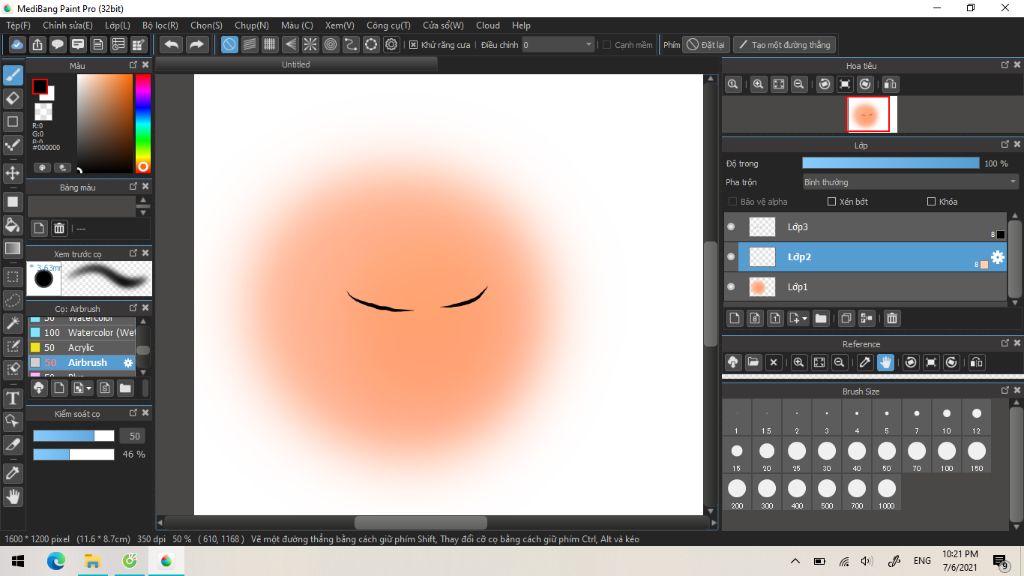Image resolution: width=1024 pixels, height=576 pixels.
Task: Hide layer Lớp3 with visibility dot
Action: pyautogui.click(x=731, y=227)
